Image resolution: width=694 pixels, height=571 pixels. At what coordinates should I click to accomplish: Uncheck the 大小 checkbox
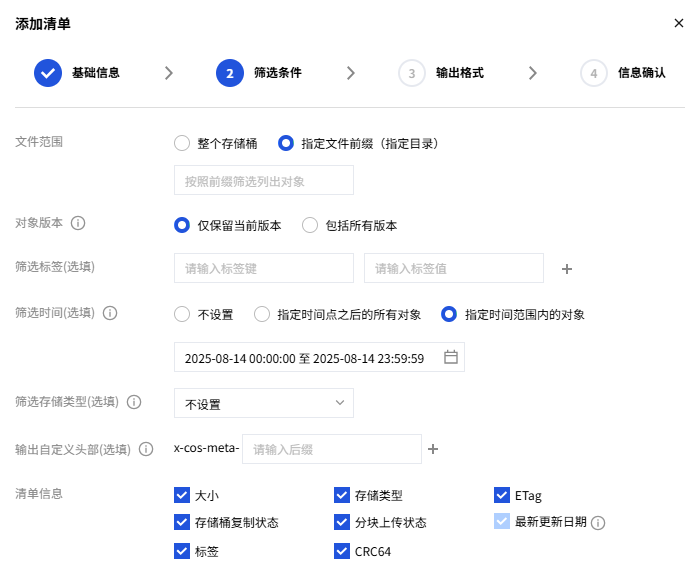click(x=182, y=494)
